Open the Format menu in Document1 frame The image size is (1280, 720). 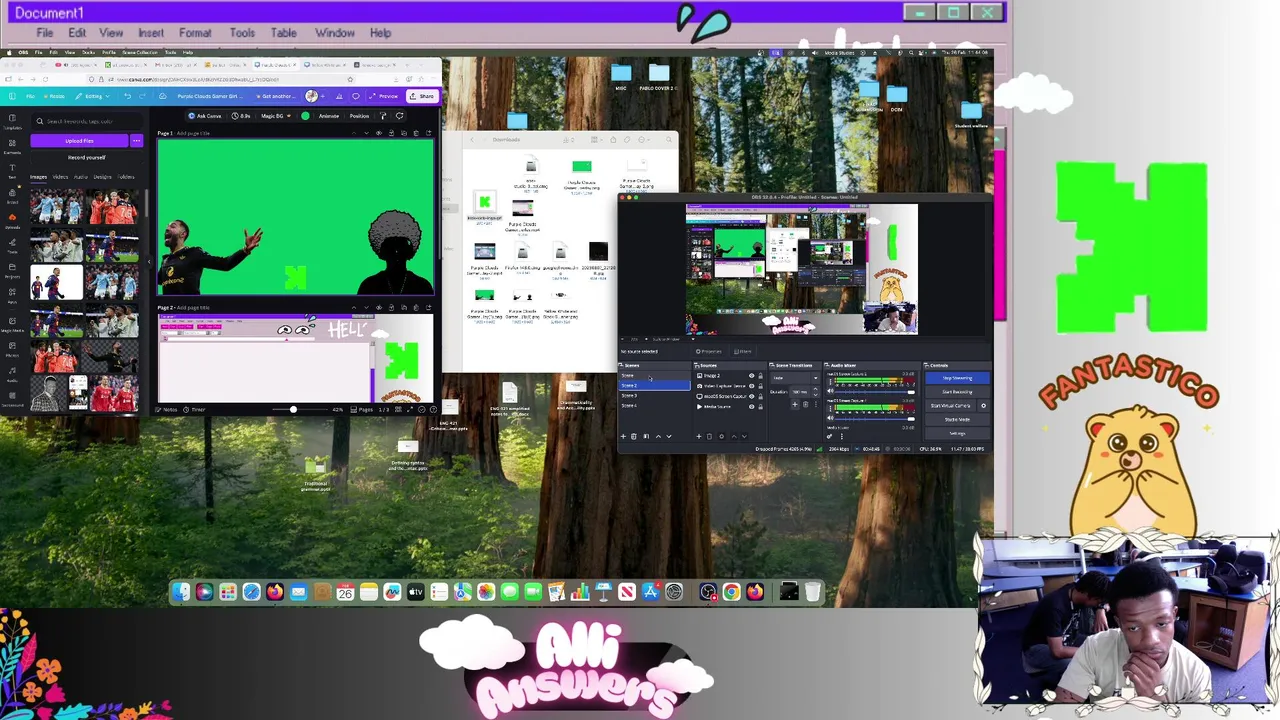pyautogui.click(x=195, y=33)
